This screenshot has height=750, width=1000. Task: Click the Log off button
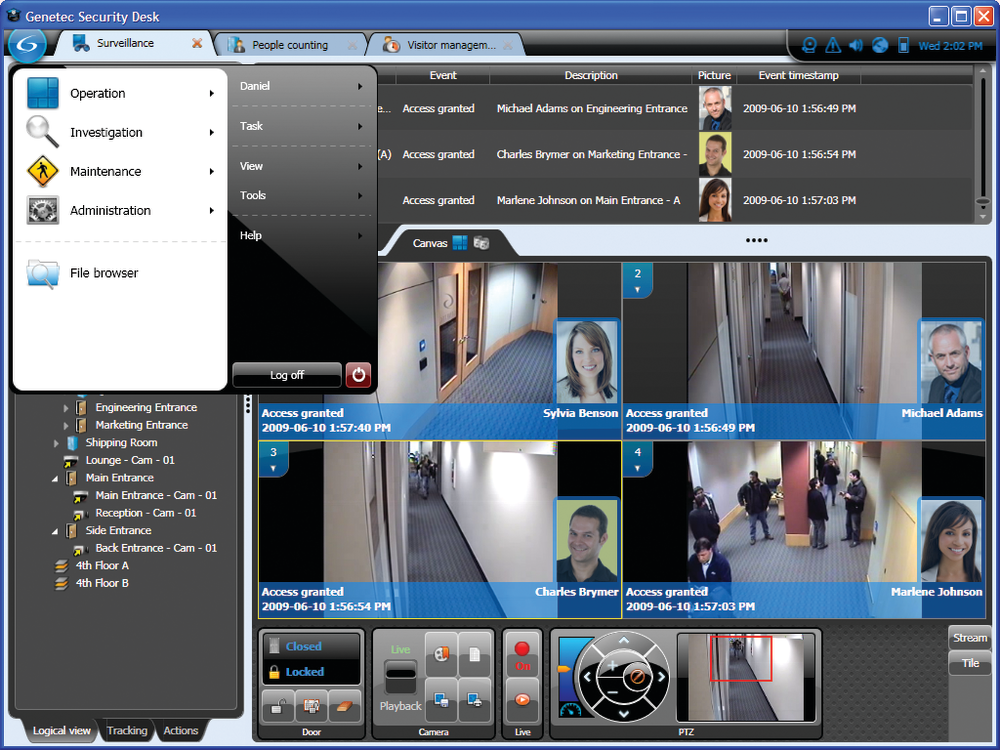[x=286, y=375]
